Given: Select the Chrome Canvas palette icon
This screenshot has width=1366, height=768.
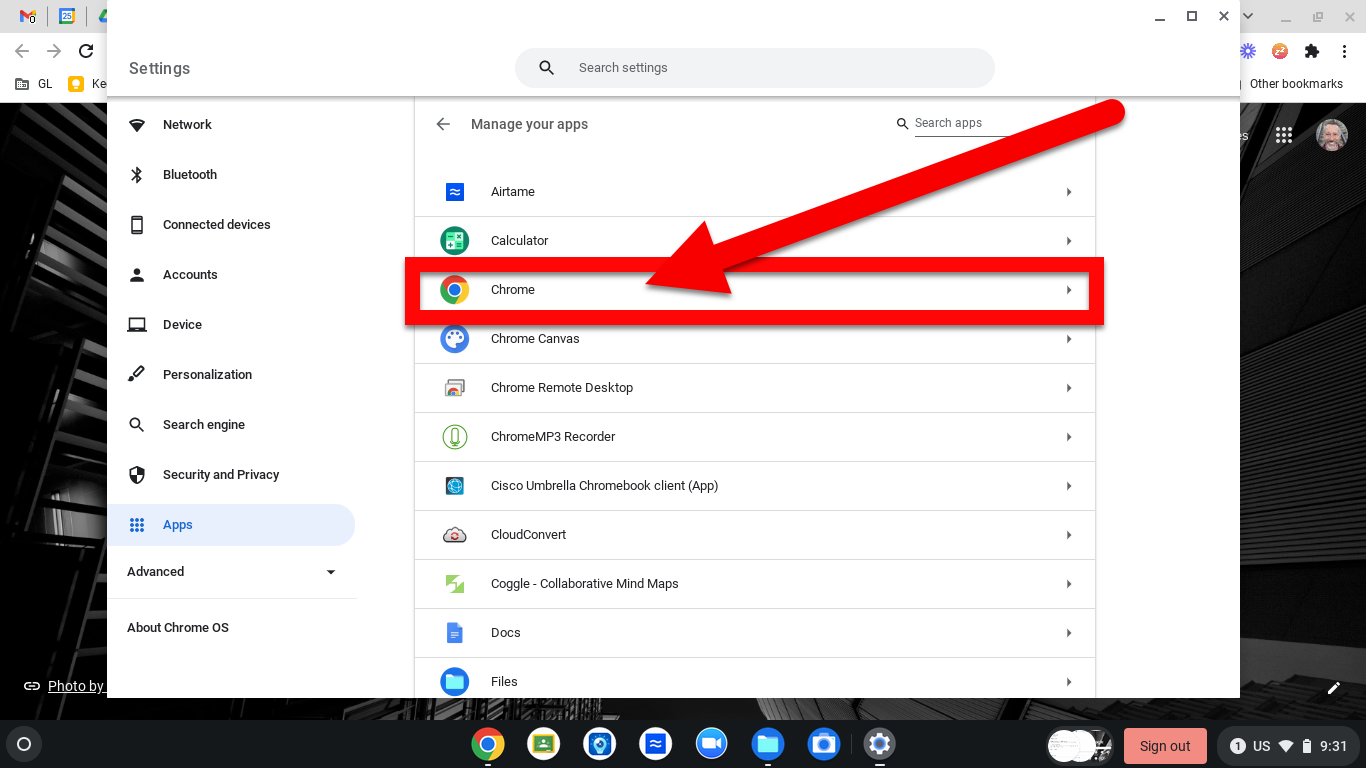Looking at the screenshot, I should point(454,339).
